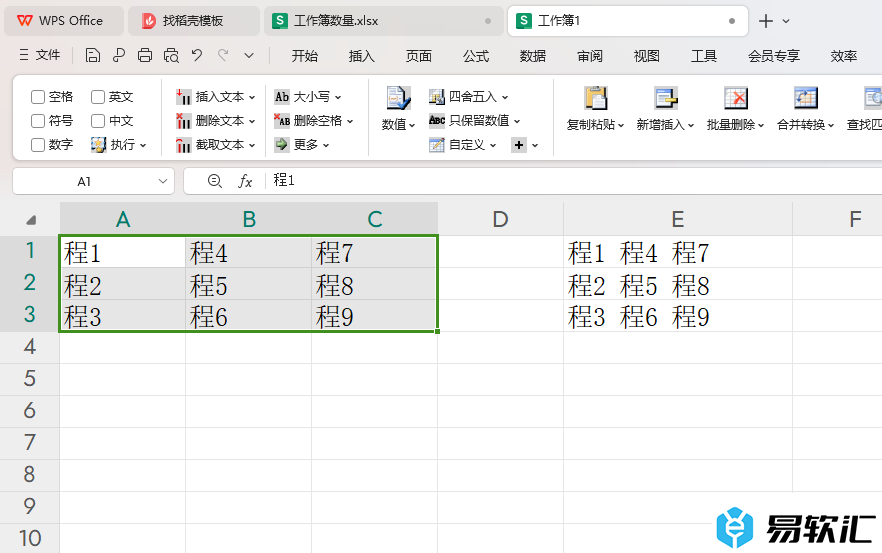Open the 数值 dropdown arrow

click(412, 125)
